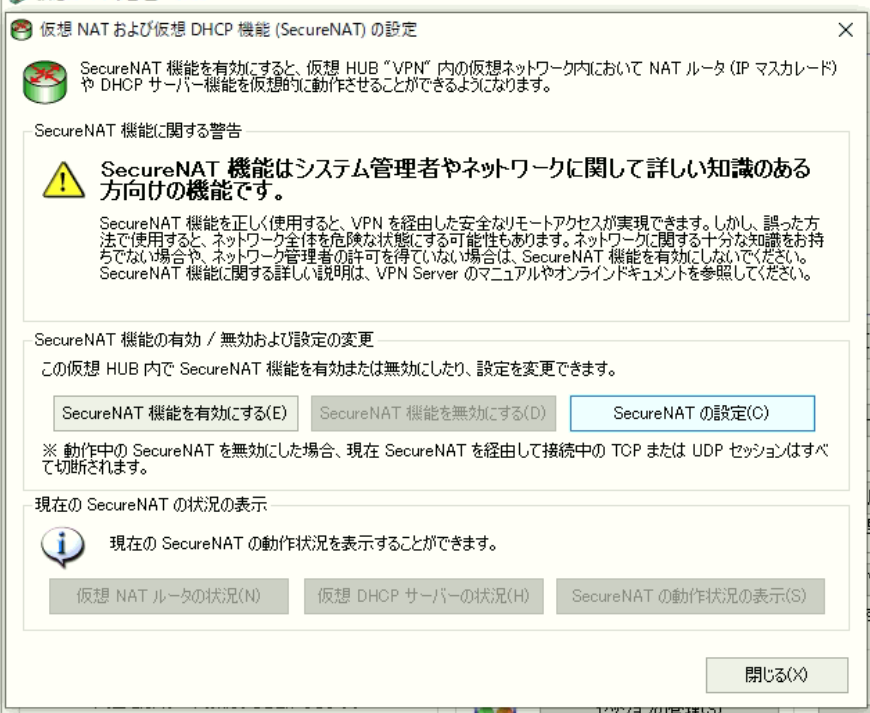The image size is (870, 713).
Task: Close dialog with 閉じる(X) button
Action: point(777,675)
